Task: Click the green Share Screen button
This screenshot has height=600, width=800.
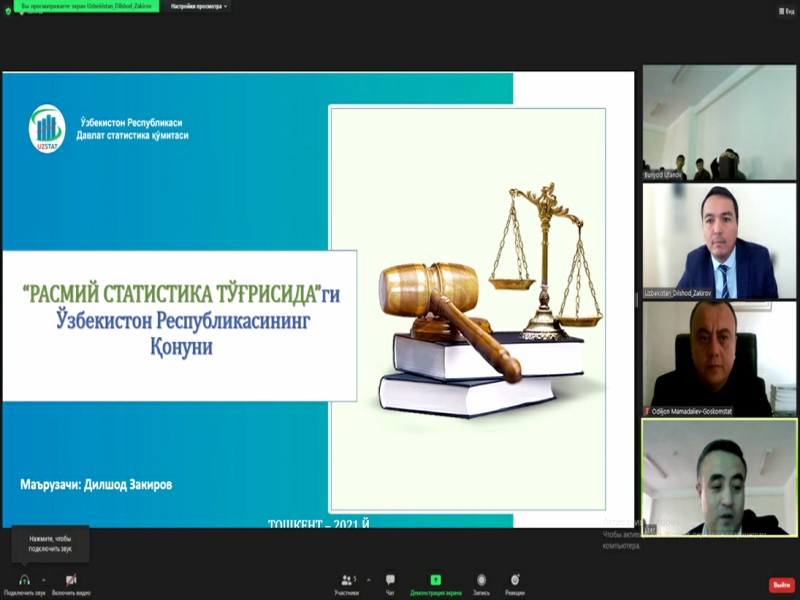Action: pos(435,581)
